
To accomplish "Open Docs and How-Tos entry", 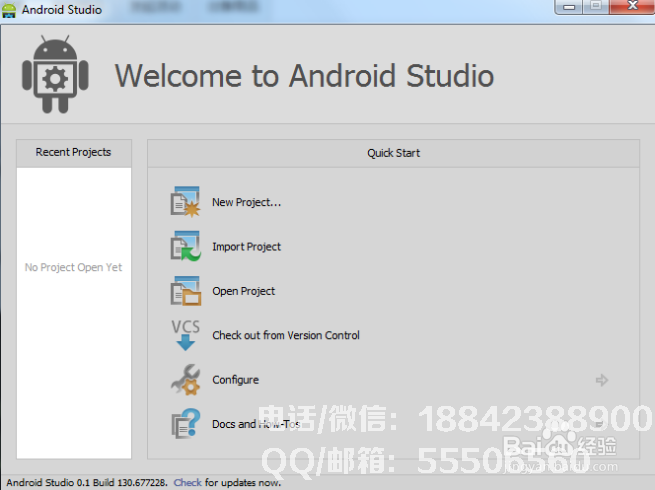I will [x=256, y=424].
